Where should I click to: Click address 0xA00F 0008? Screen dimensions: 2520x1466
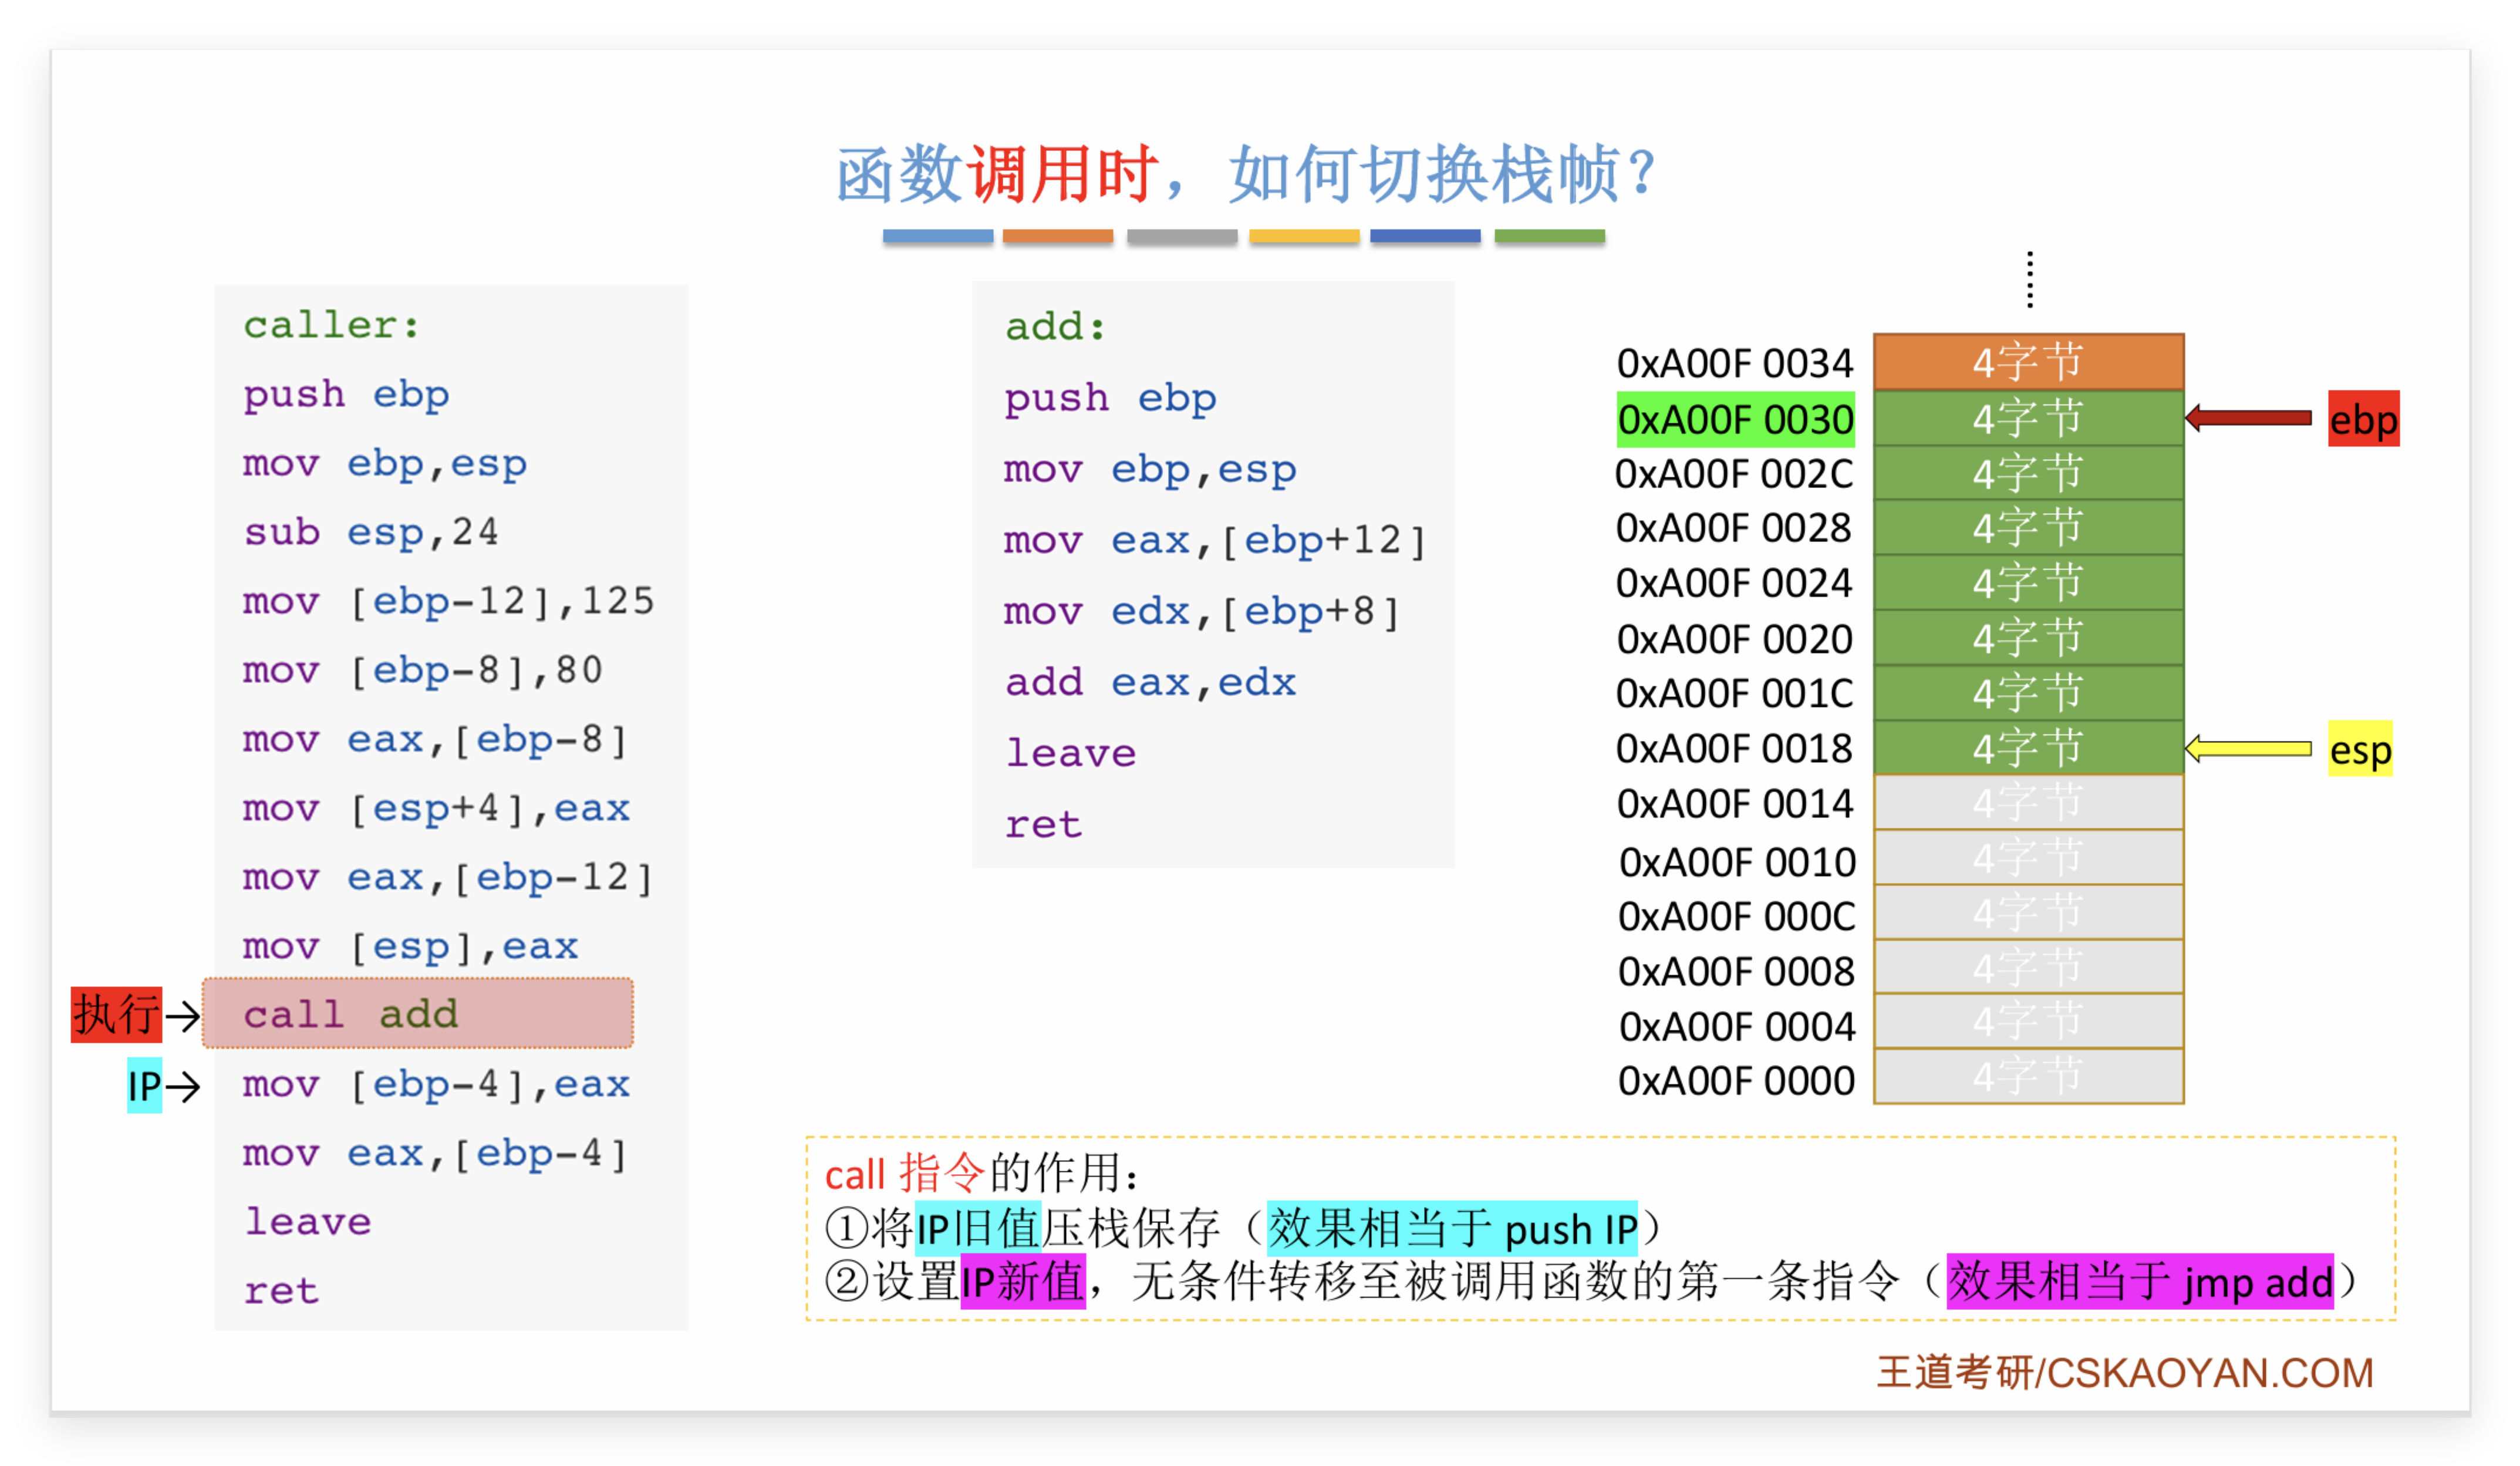point(1736,970)
